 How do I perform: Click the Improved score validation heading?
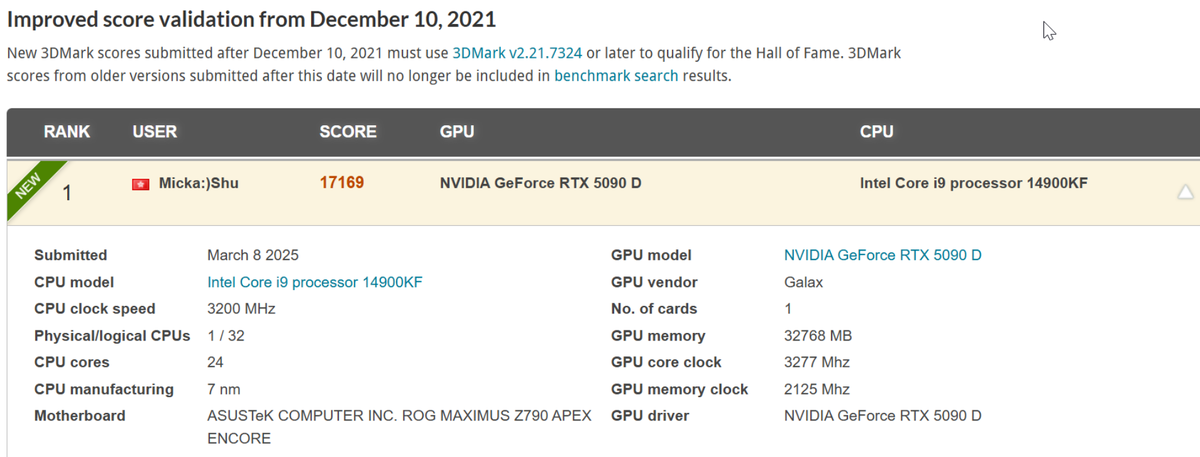(x=251, y=19)
